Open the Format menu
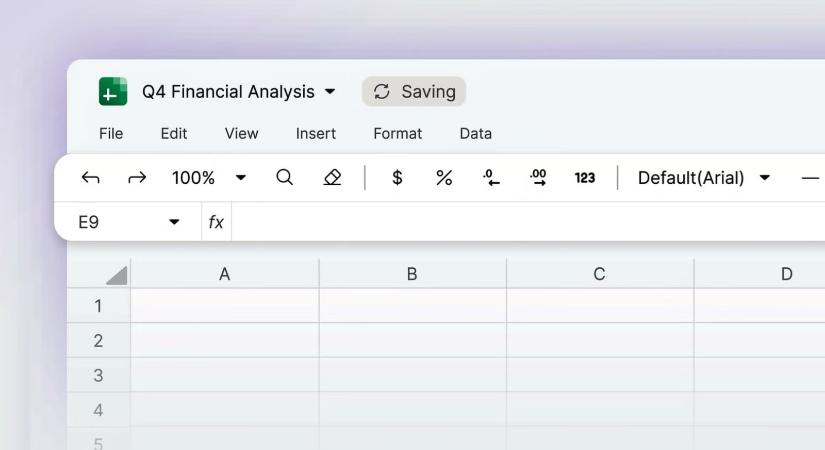The height and width of the screenshot is (450, 825). point(398,133)
